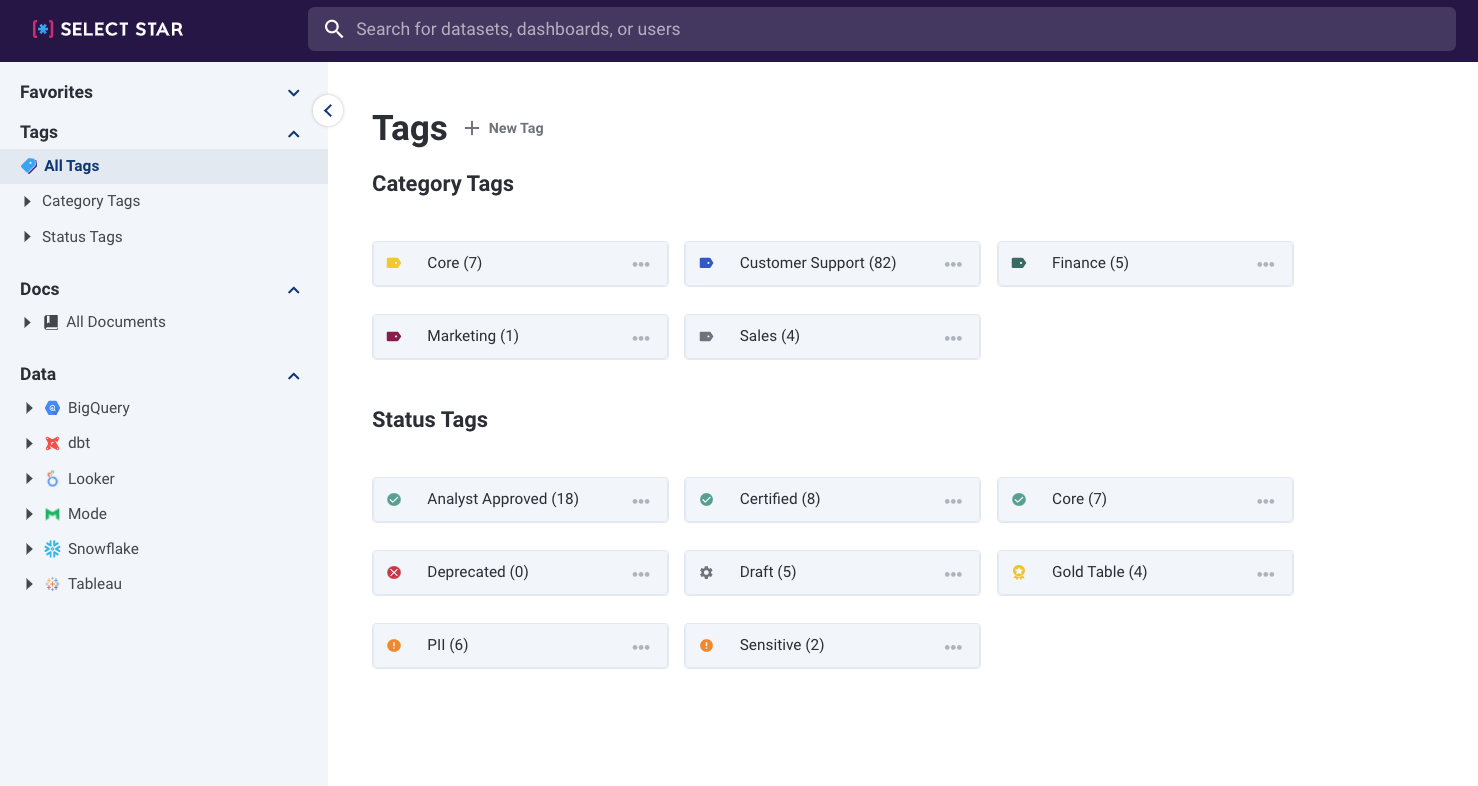
Task: Open Category Tags in the sidebar
Action: 91,201
